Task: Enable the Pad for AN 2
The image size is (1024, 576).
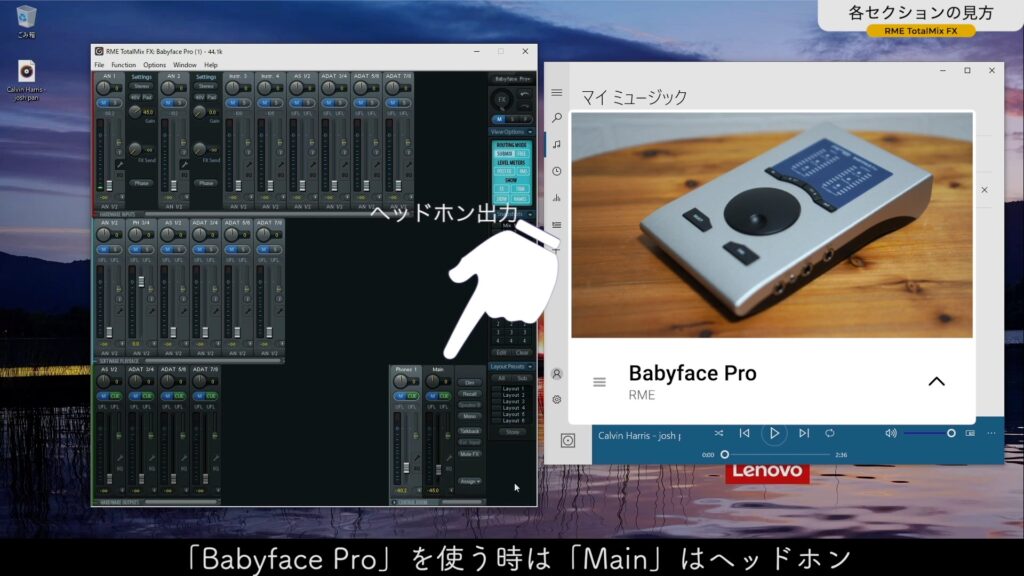Action: [212, 97]
